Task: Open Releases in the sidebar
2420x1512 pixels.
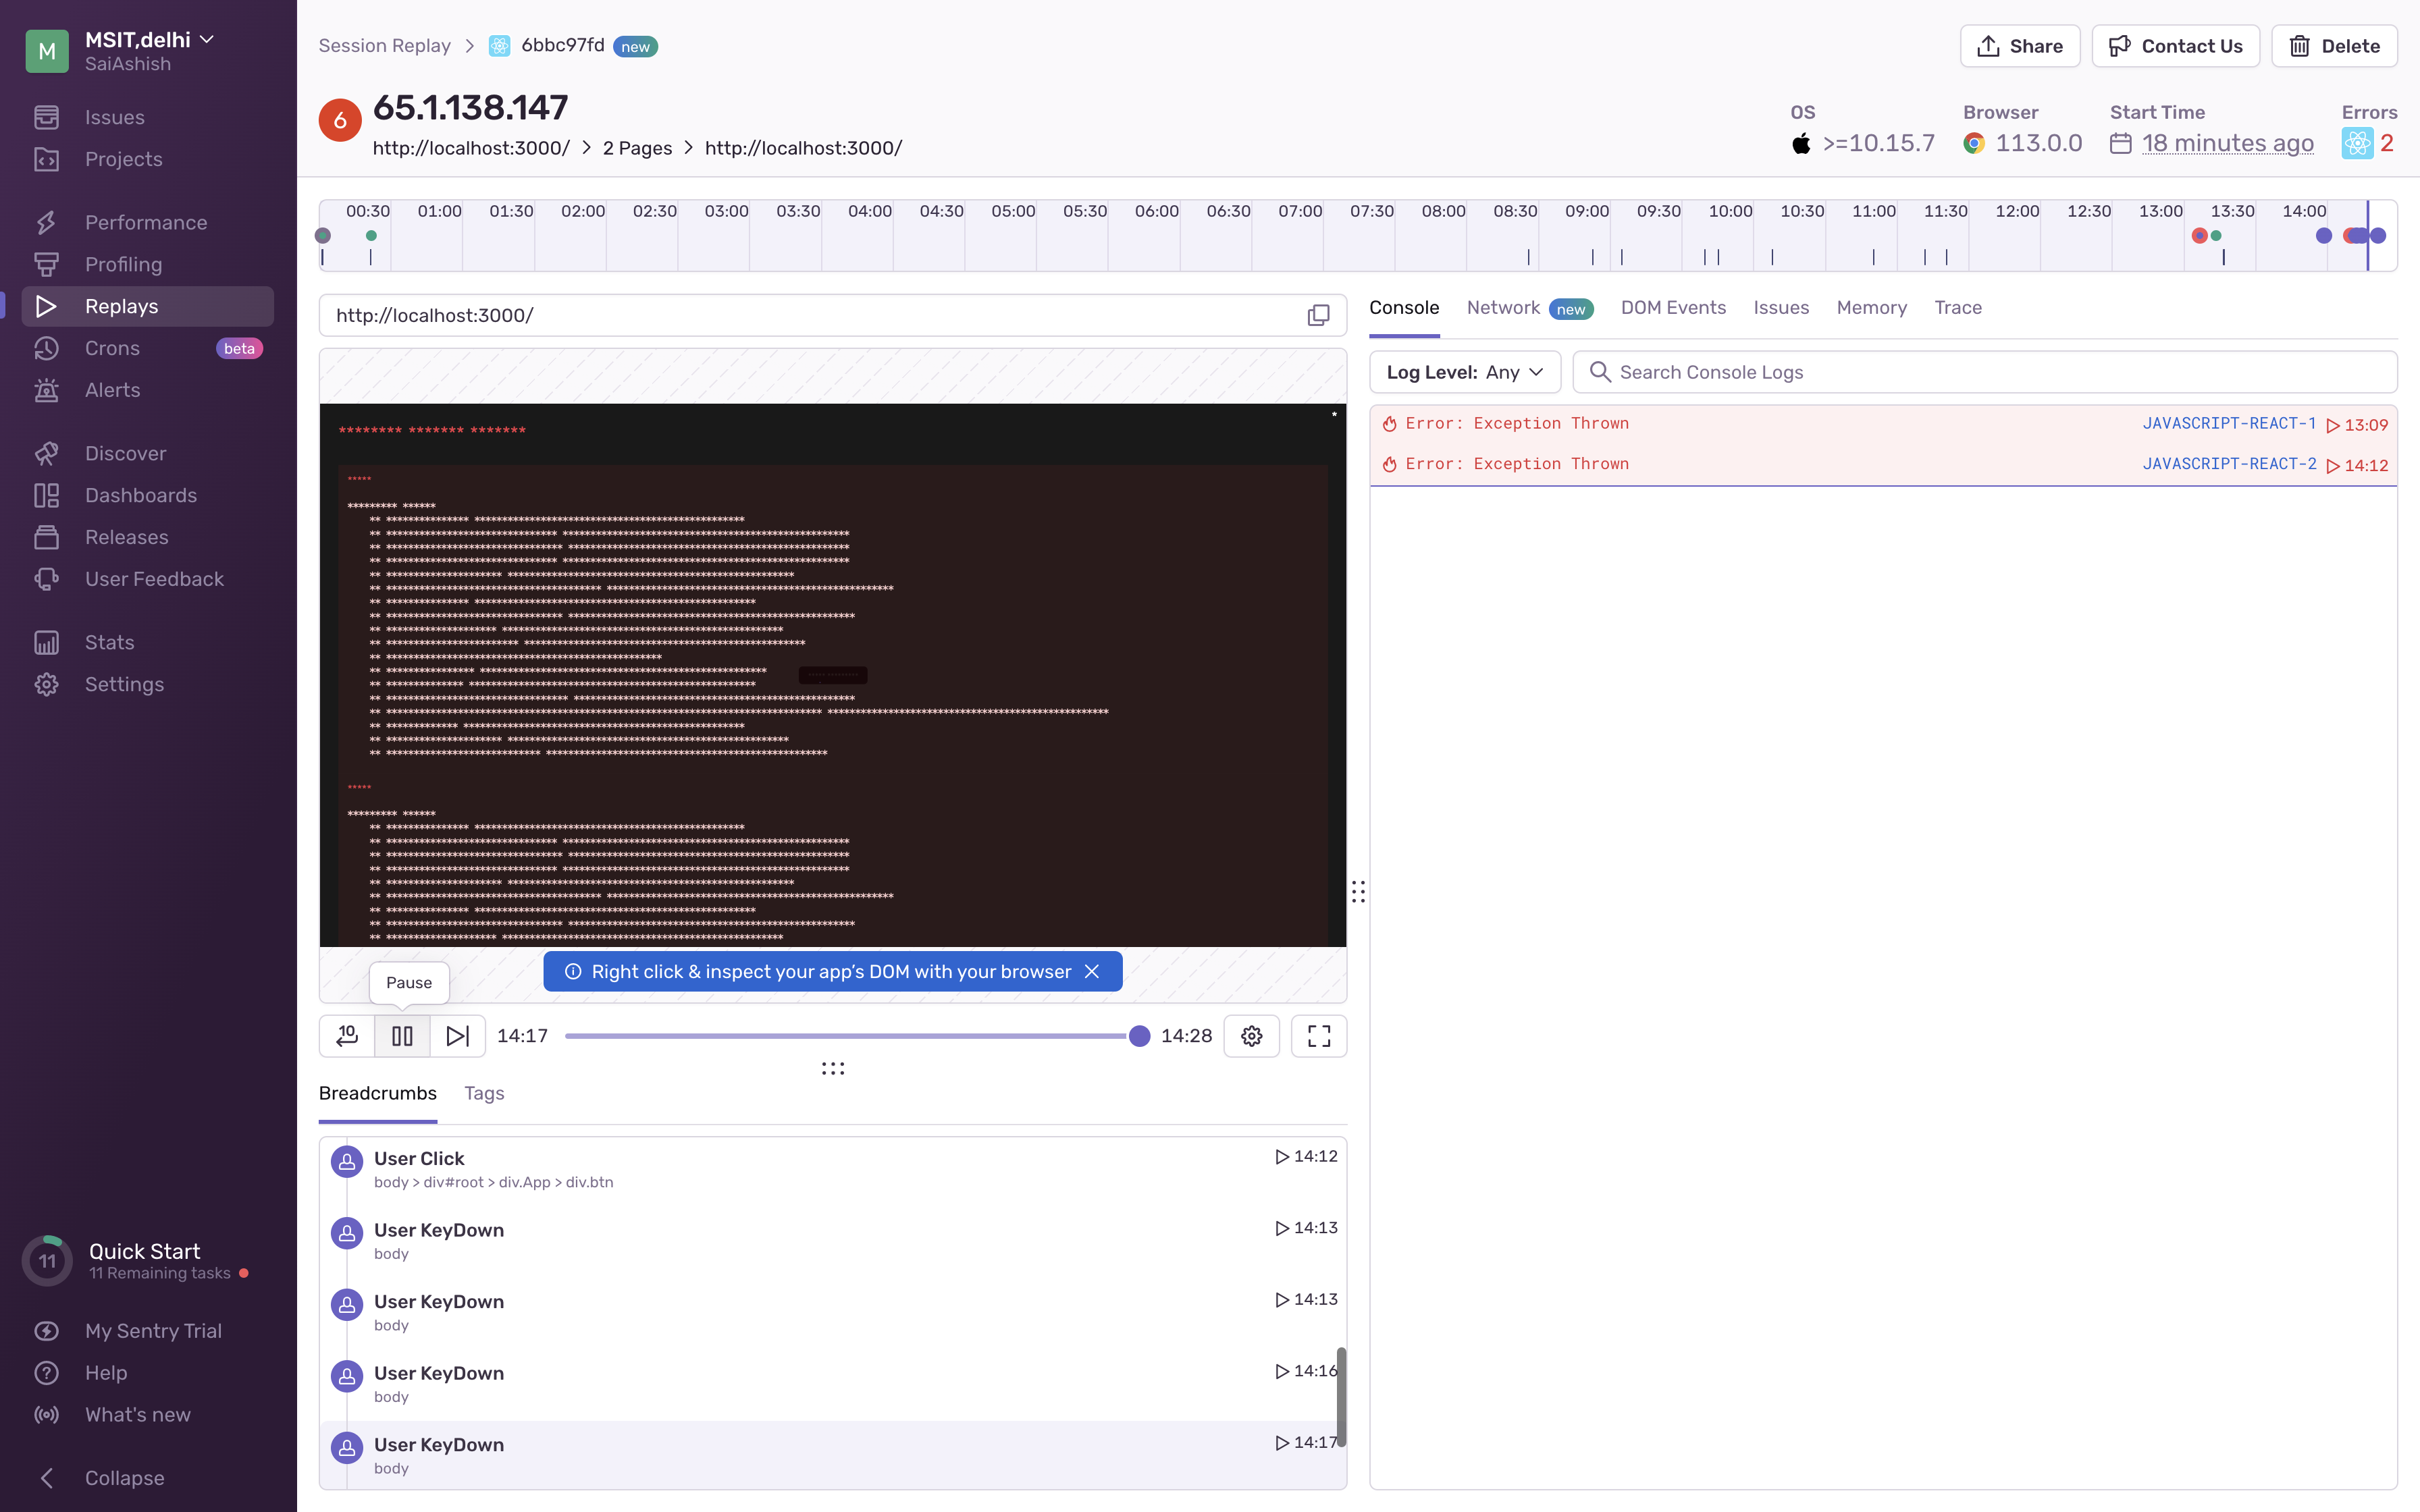Action: click(x=126, y=537)
